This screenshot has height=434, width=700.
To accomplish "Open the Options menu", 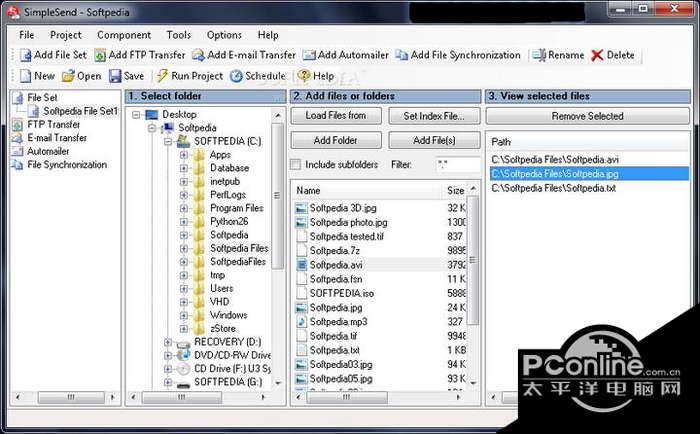I will pyautogui.click(x=224, y=35).
